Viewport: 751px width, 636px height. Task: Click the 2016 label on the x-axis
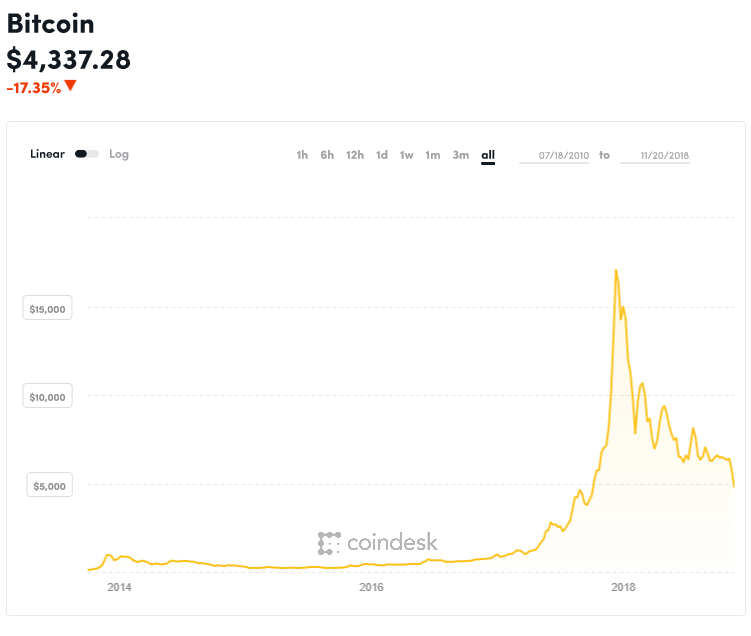click(x=371, y=587)
